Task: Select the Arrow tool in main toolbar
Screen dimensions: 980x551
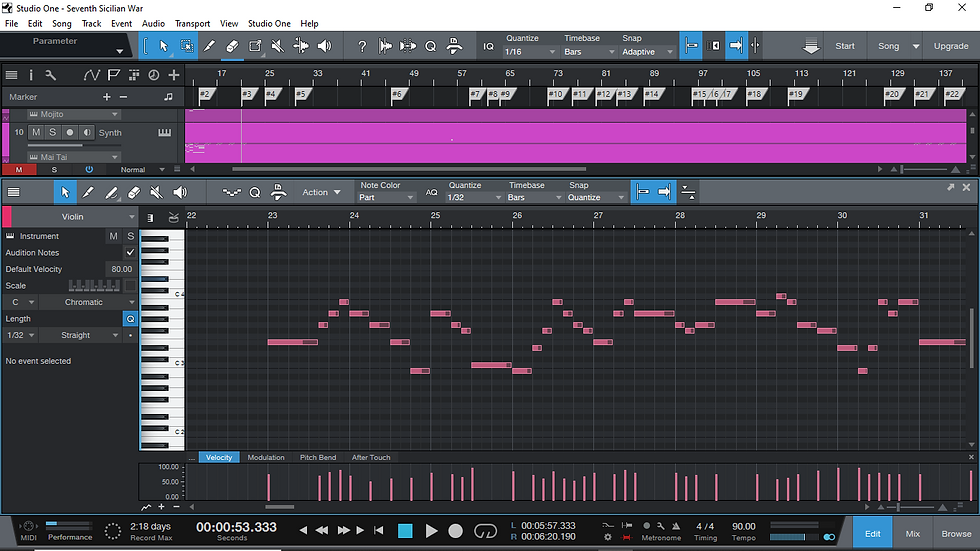Action: (163, 46)
